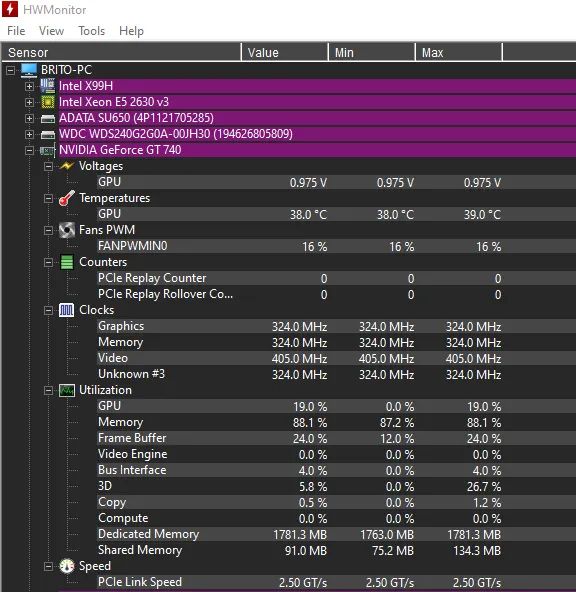576x592 pixels.
Task: Select the Memory row under Clocks
Action: click(x=337, y=342)
